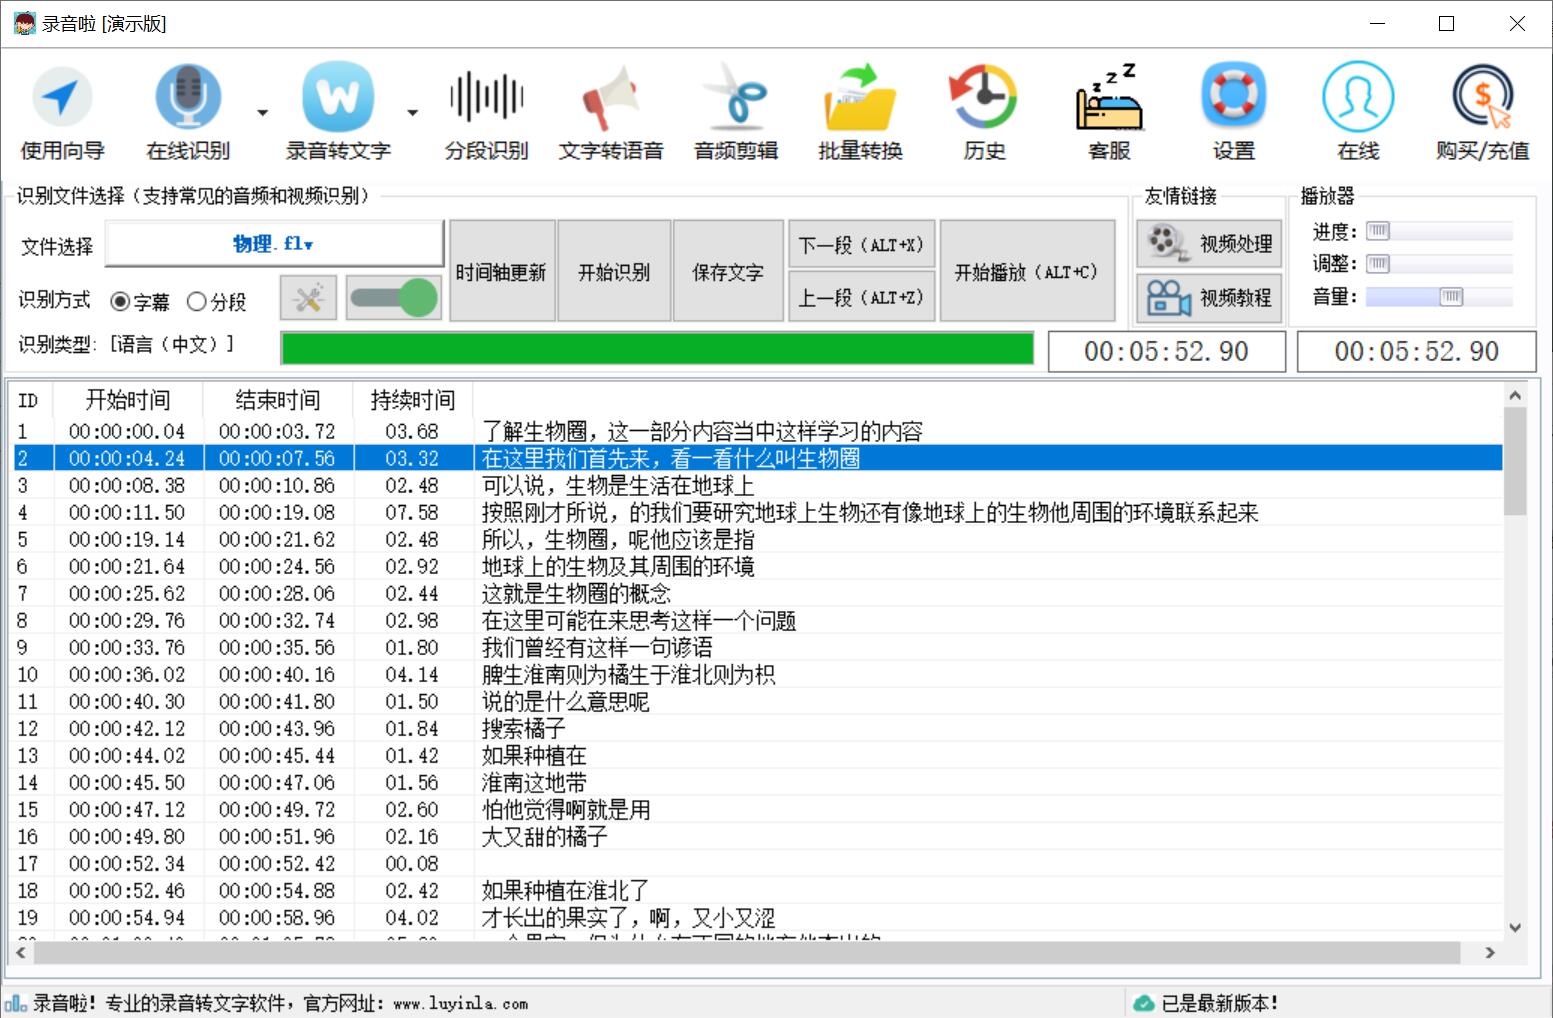Screen dimensions: 1553x1018
Task: Click the 持续时间 column header
Action: click(x=413, y=400)
